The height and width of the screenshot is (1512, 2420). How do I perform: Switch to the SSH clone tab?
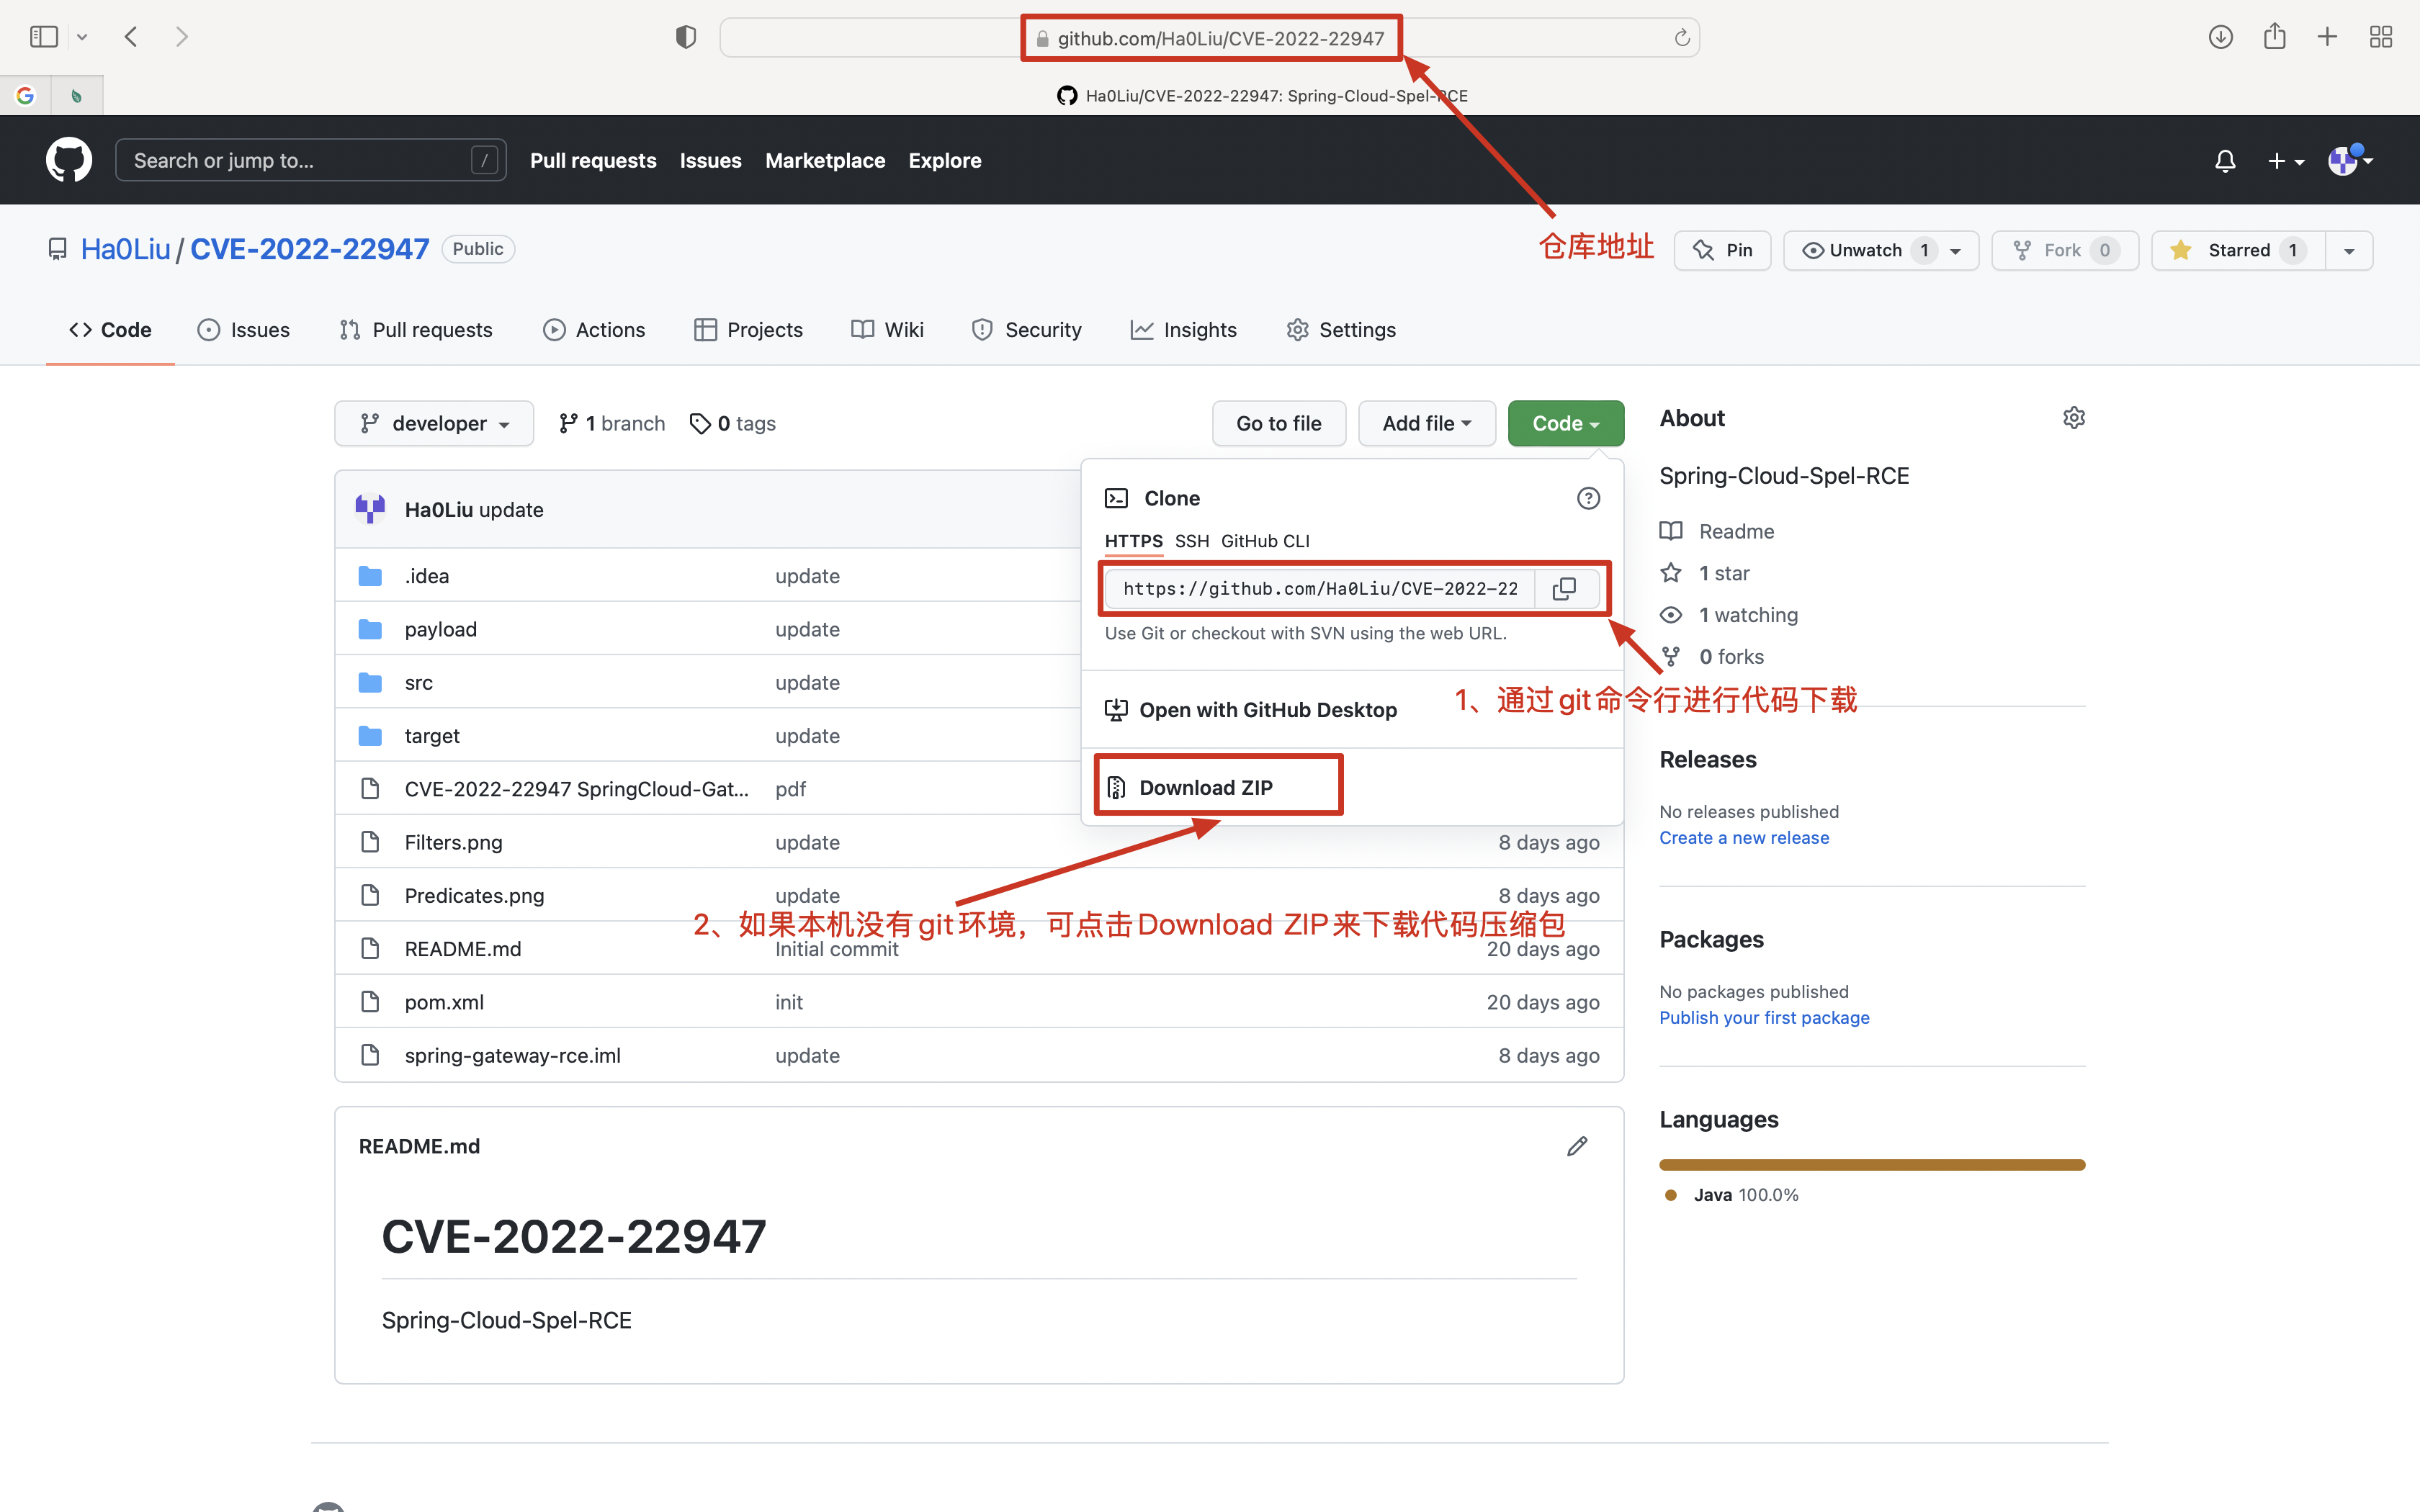(1191, 541)
